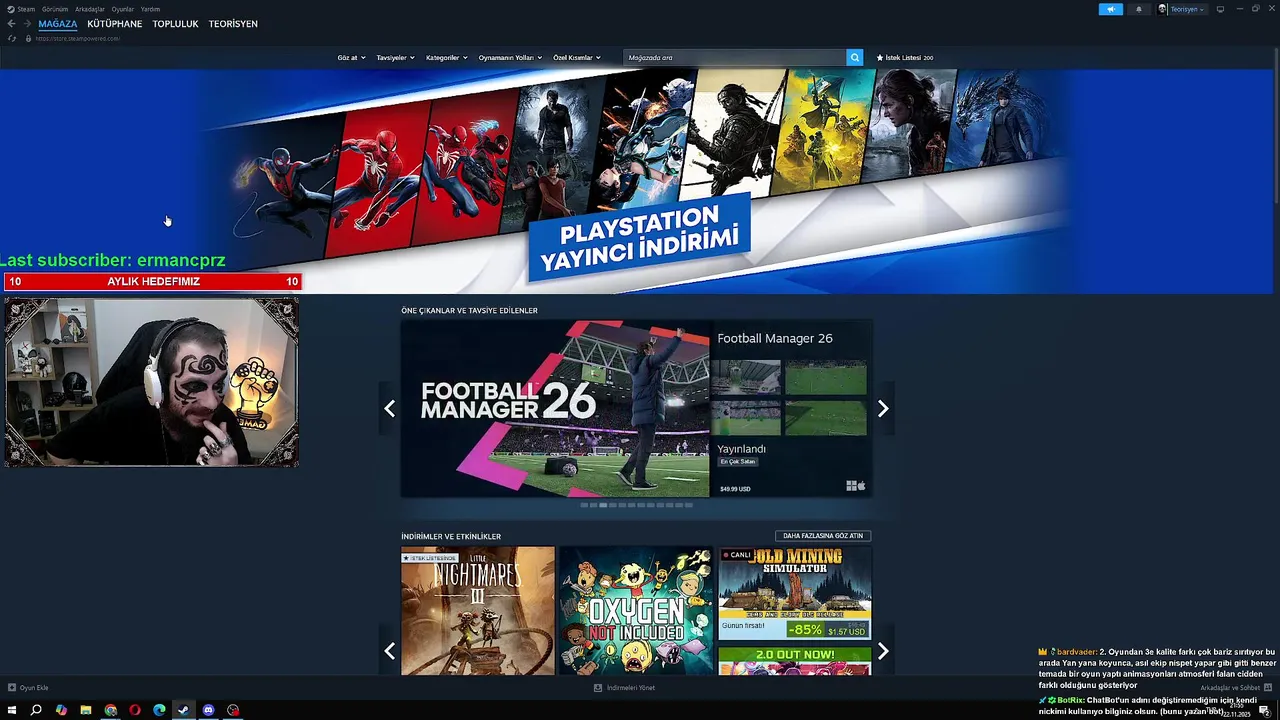Viewport: 1280px width, 720px height.
Task: Open the Oxygen Not Included card
Action: [x=636, y=610]
